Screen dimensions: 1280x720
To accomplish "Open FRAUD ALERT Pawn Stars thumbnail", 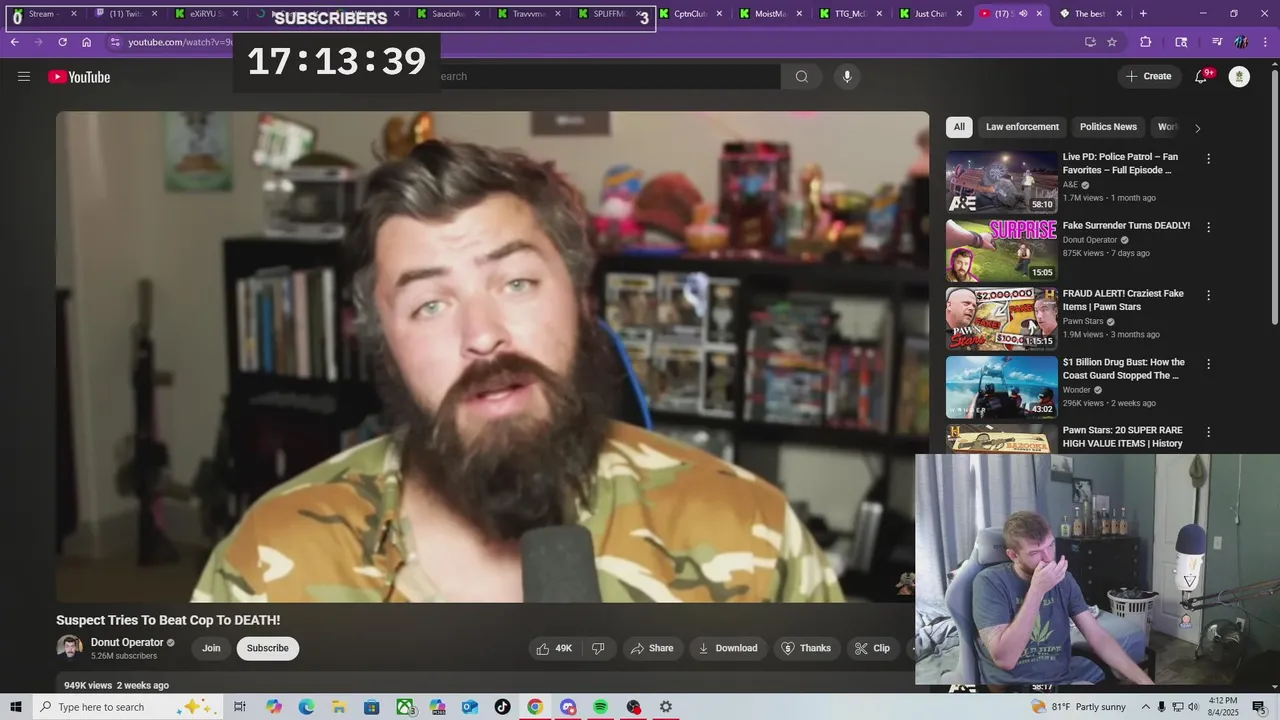I will click(x=1001, y=318).
